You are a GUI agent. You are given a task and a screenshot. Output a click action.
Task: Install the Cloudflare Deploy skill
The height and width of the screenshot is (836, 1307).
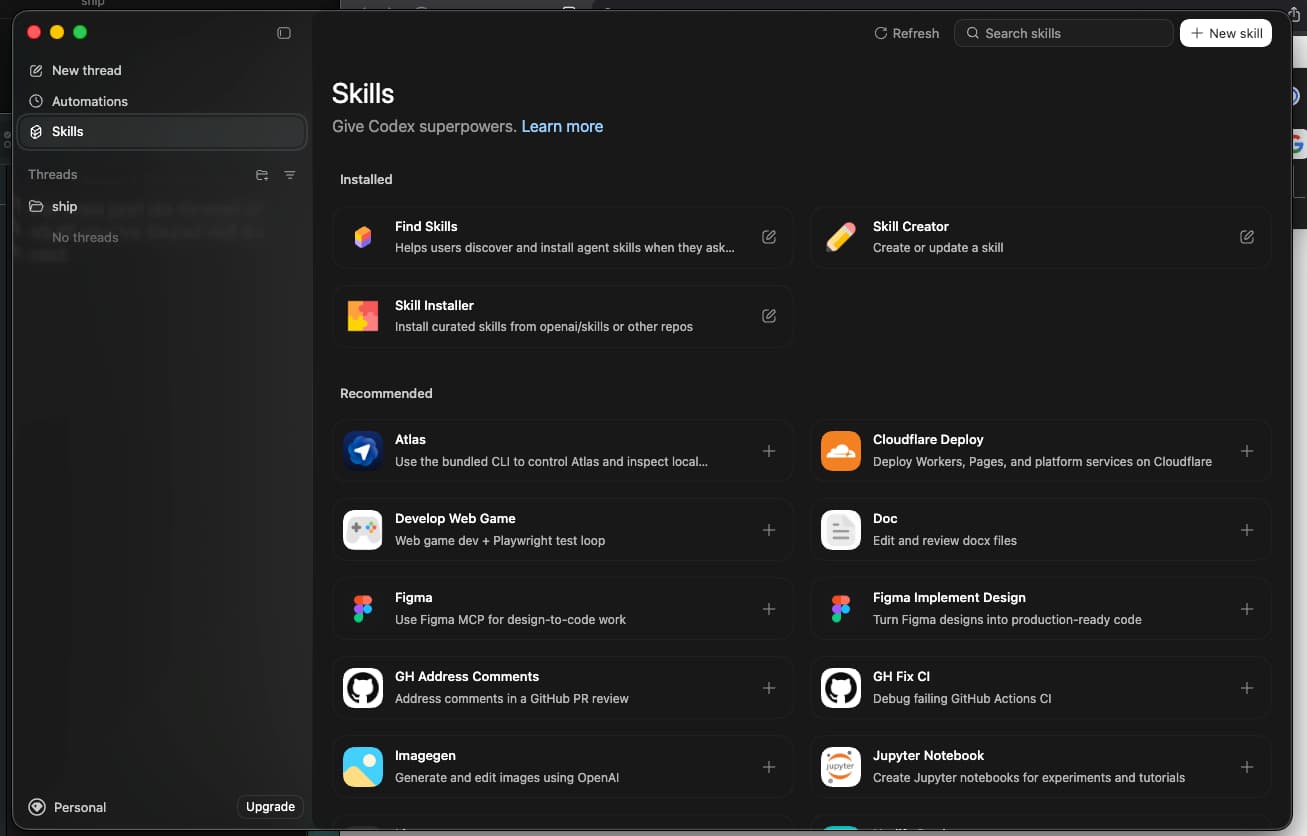click(1246, 451)
